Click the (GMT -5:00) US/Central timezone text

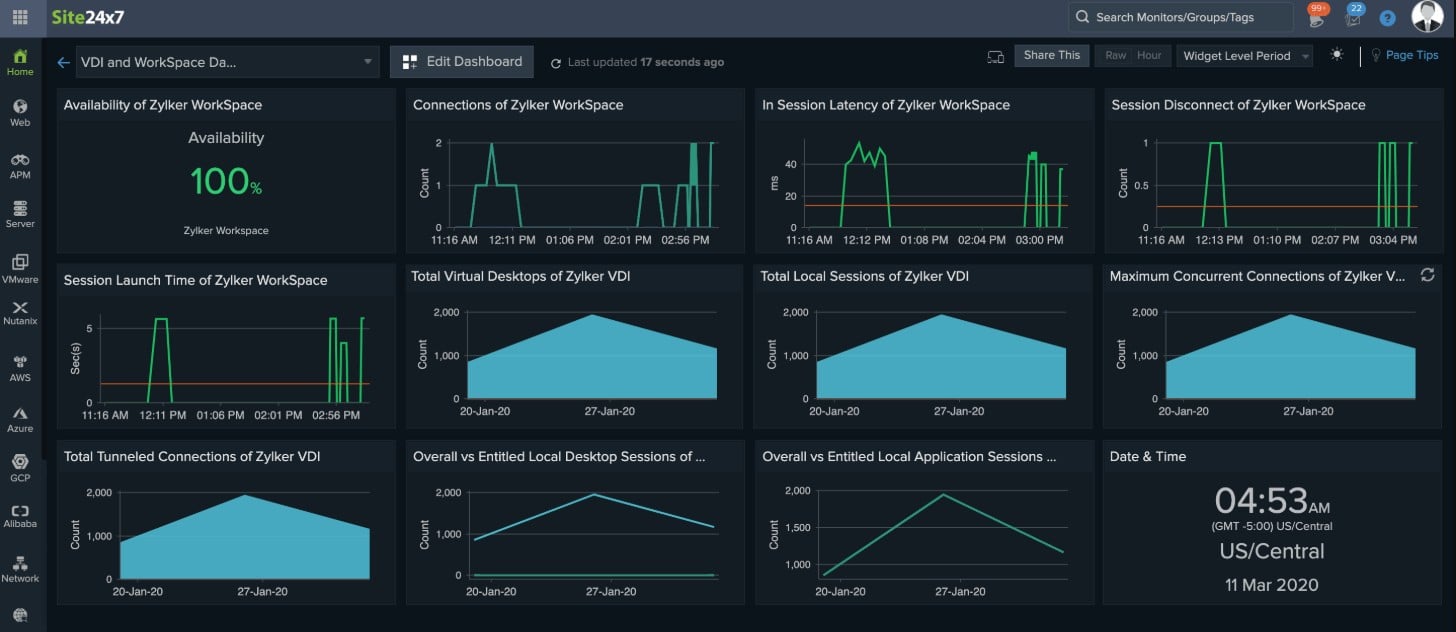pyautogui.click(x=1272, y=526)
